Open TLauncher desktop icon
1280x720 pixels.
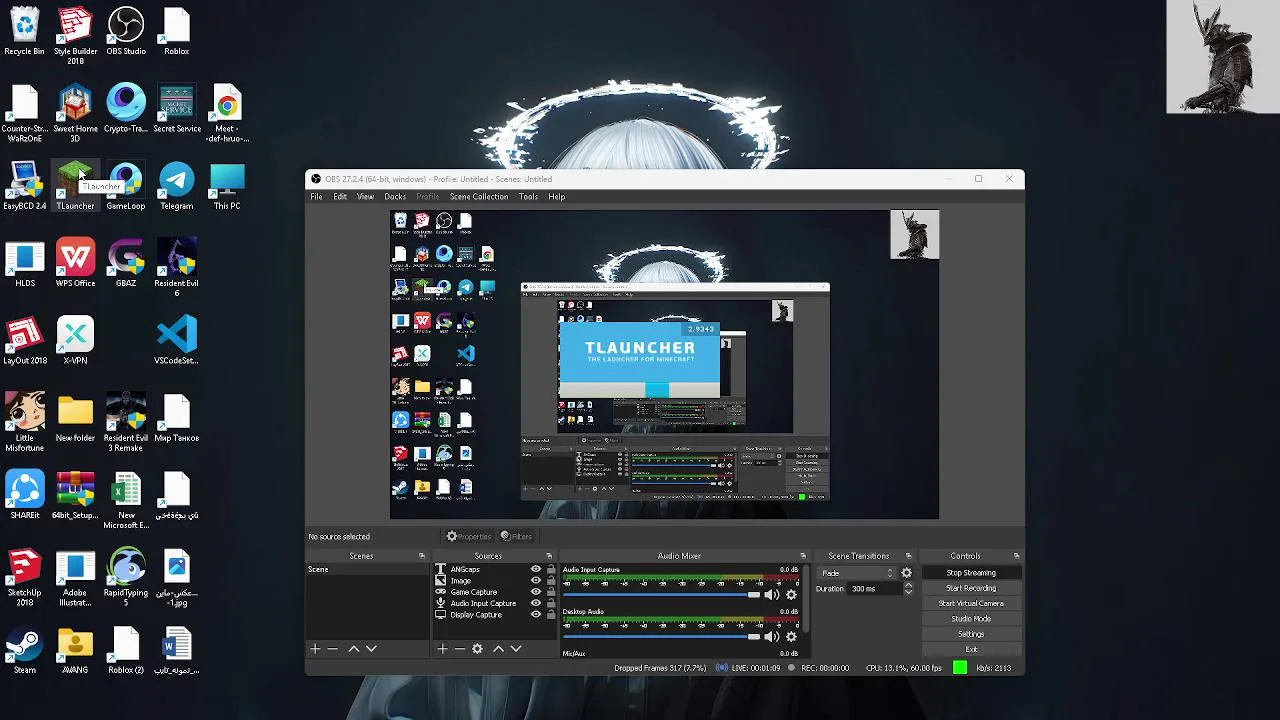click(75, 187)
